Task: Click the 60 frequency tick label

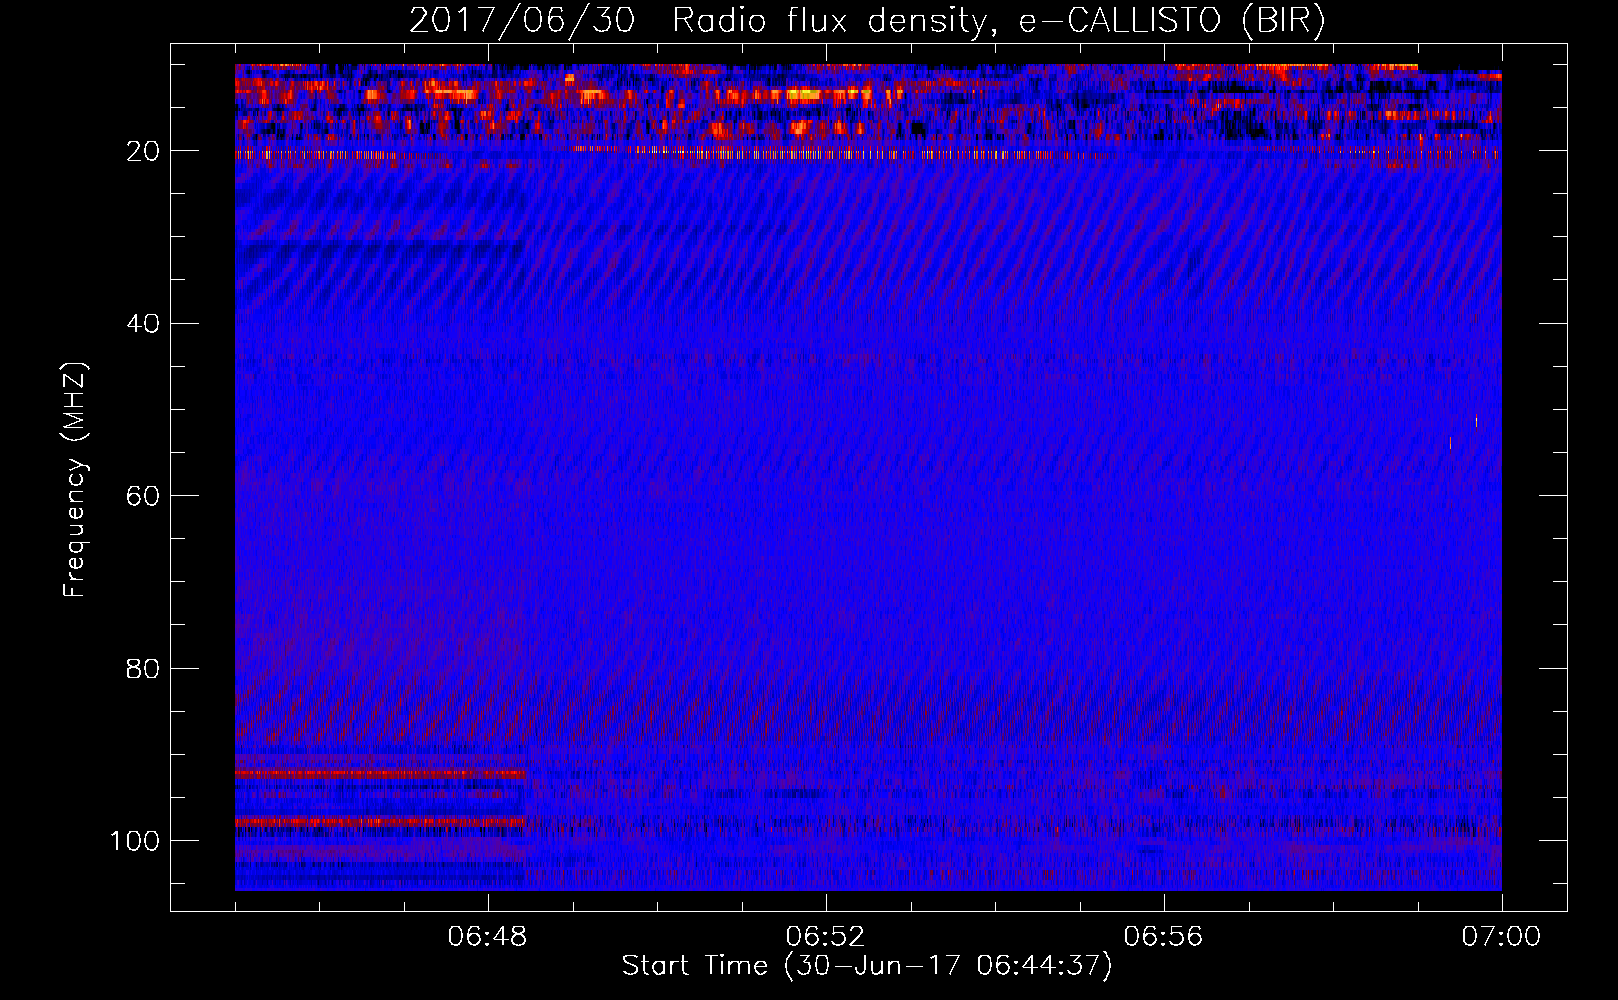Action: (144, 496)
